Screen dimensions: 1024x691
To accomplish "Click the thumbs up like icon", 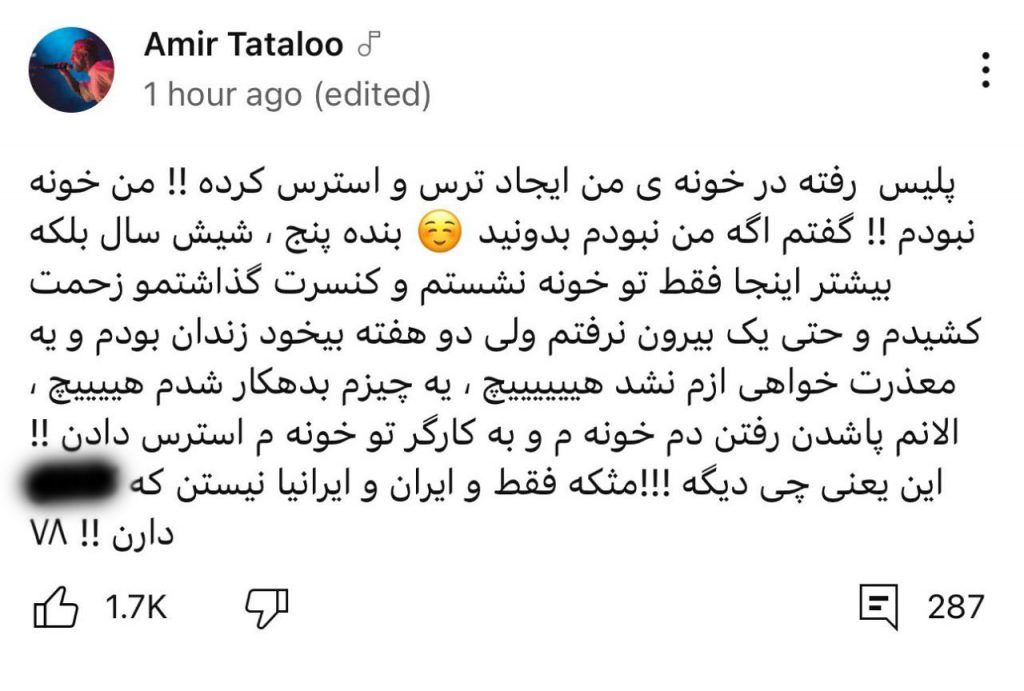I will (x=57, y=607).
